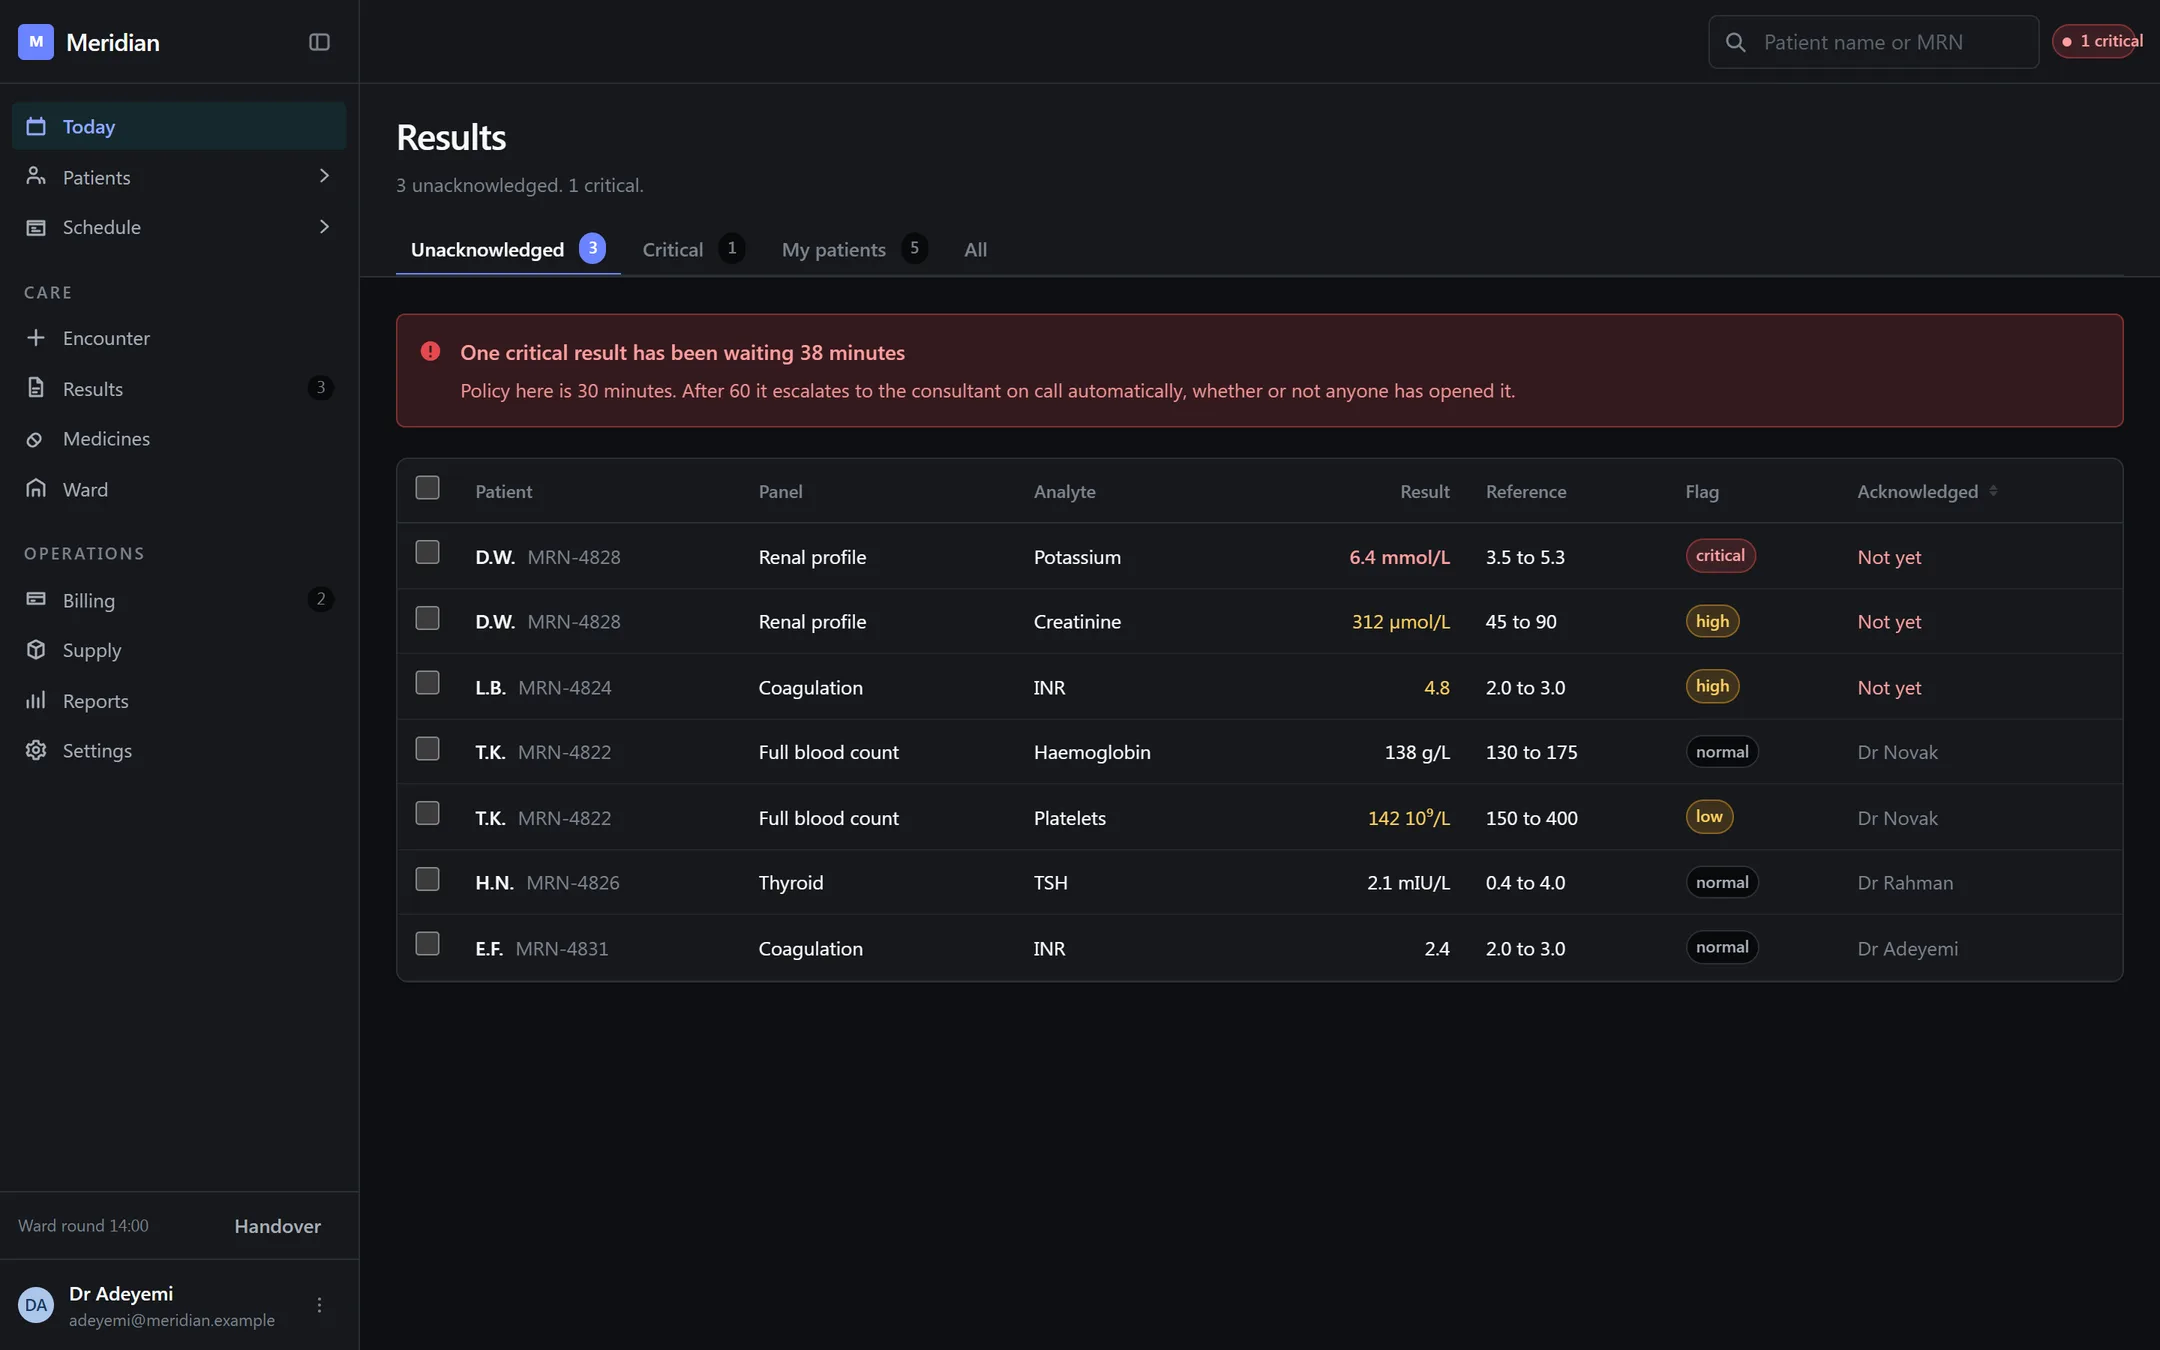Screen dimensions: 2160x1350
Task: Switch to the Unacknowledged tab
Action: coord(508,250)
